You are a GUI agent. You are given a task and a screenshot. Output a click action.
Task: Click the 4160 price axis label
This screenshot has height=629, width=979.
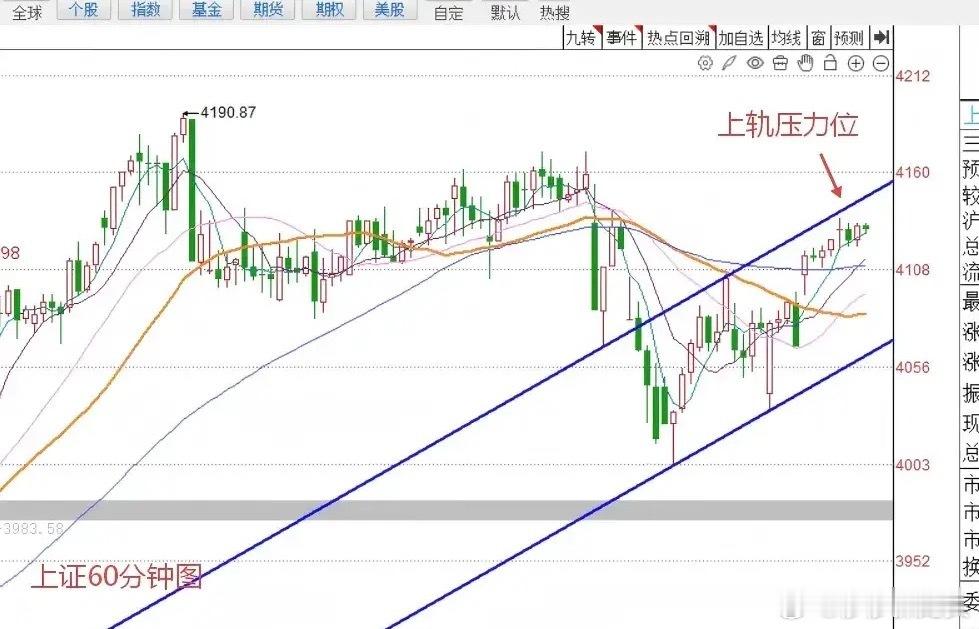(912, 172)
